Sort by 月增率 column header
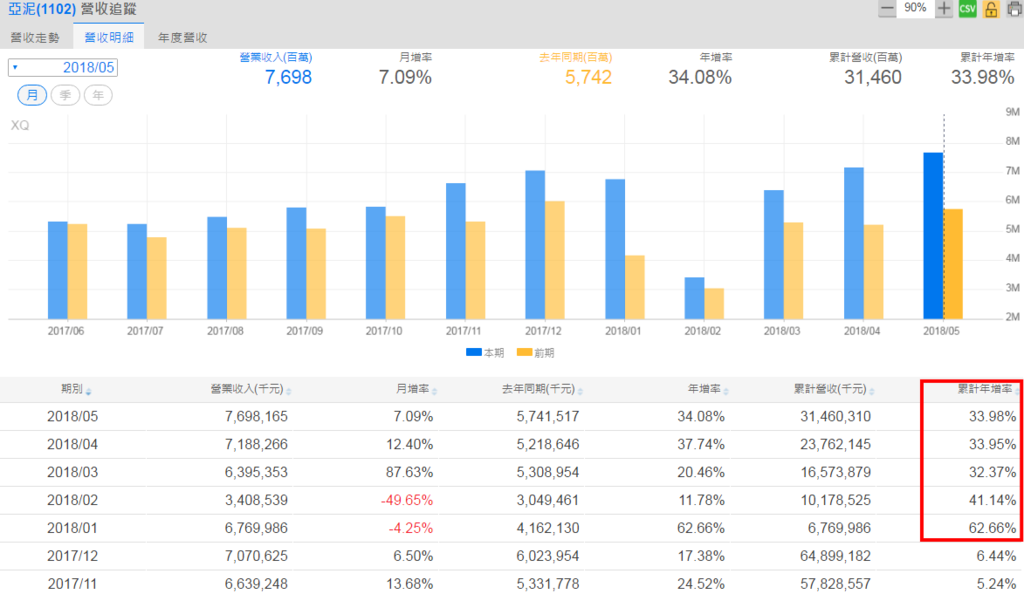Screen dimensions: 1024x594 click(x=416, y=389)
